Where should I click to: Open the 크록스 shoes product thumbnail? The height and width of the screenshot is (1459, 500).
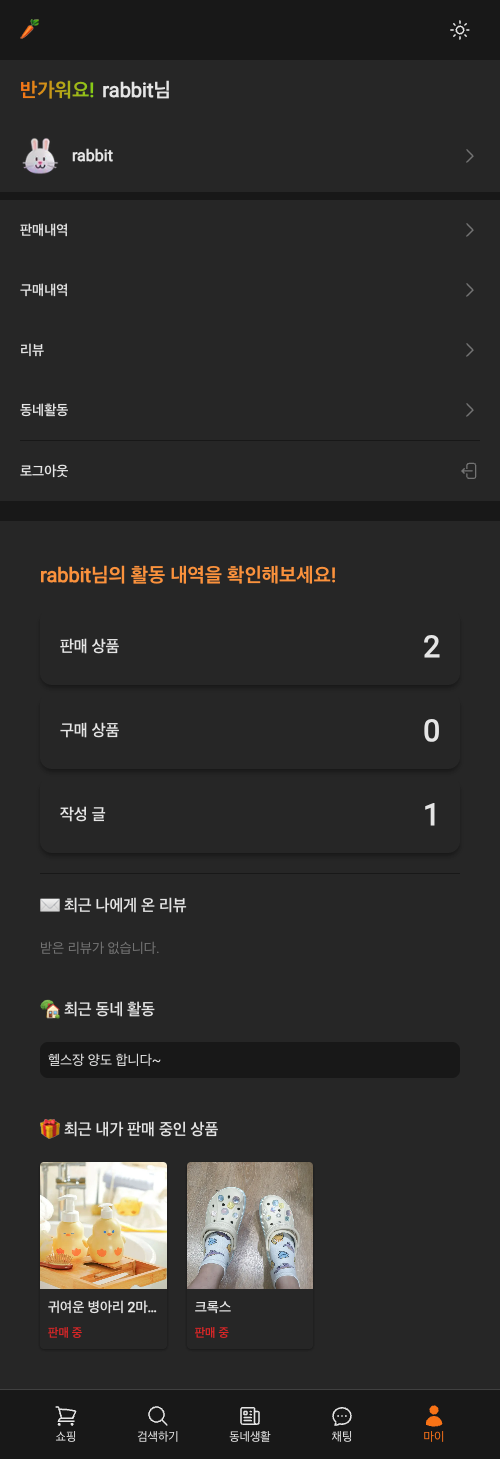[250, 1225]
